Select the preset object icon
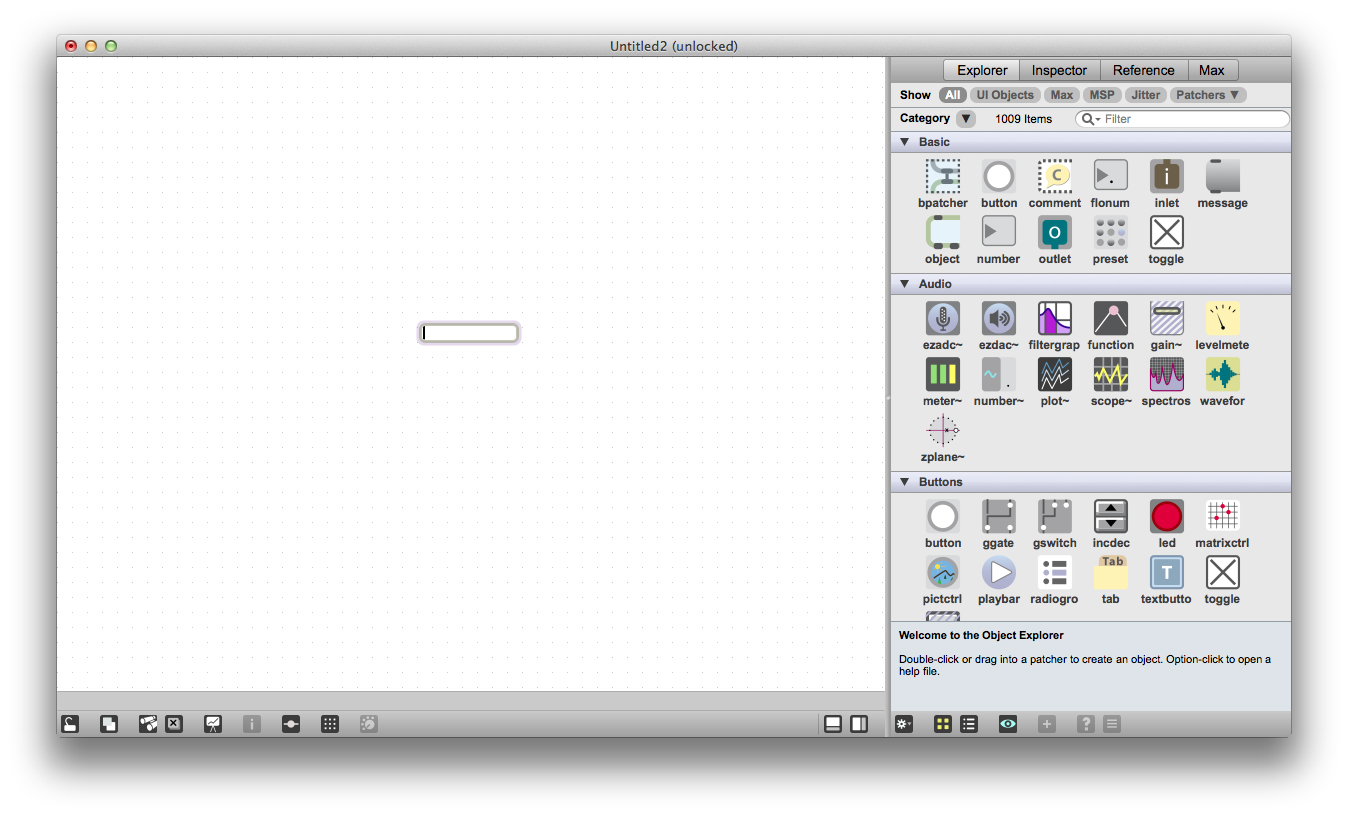Viewport: 1348px width, 816px height. 1110,233
